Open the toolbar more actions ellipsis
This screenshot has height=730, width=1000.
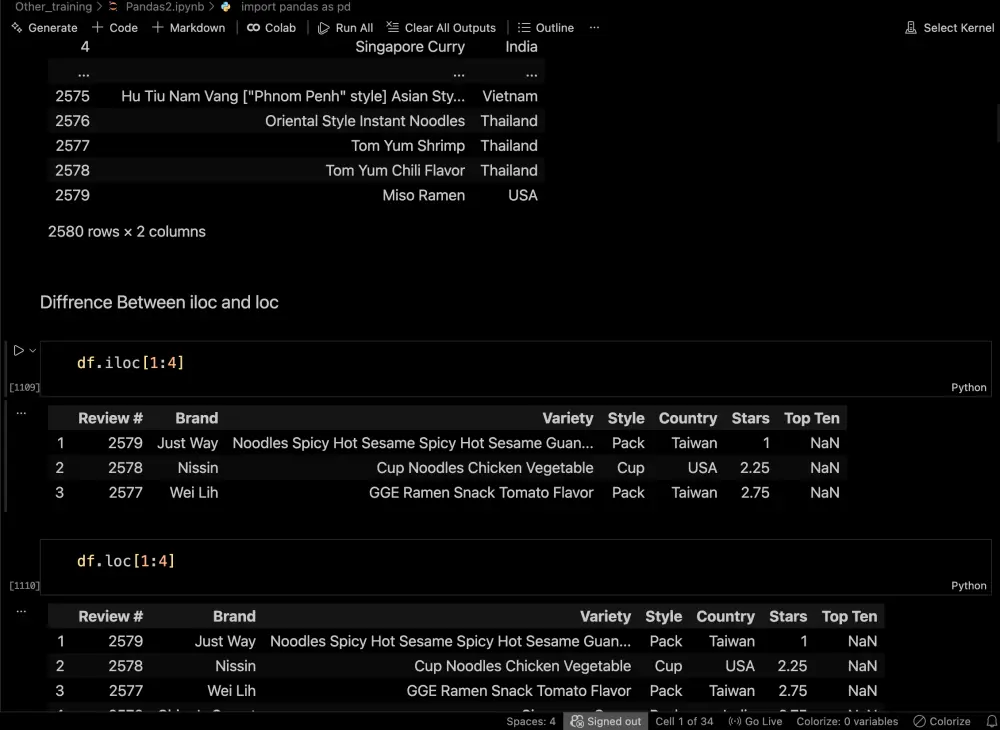click(x=594, y=27)
